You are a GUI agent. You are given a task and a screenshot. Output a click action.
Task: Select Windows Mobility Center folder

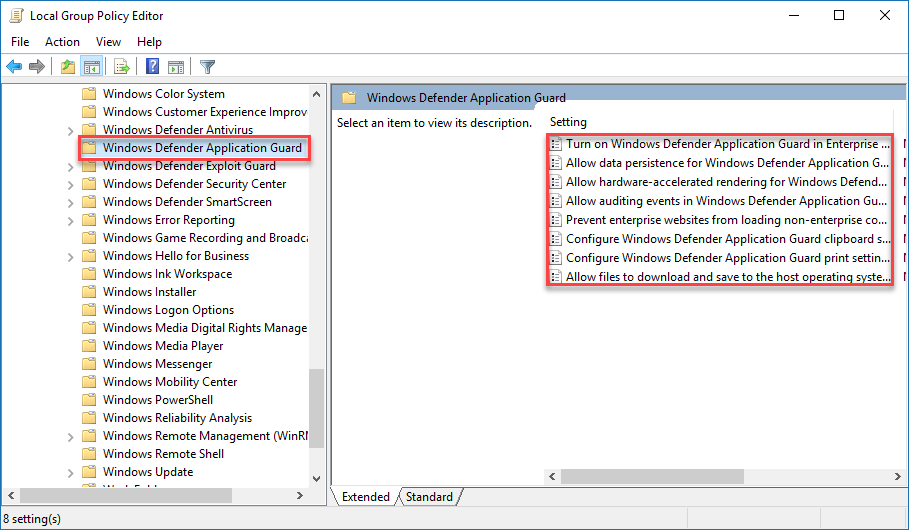click(170, 382)
